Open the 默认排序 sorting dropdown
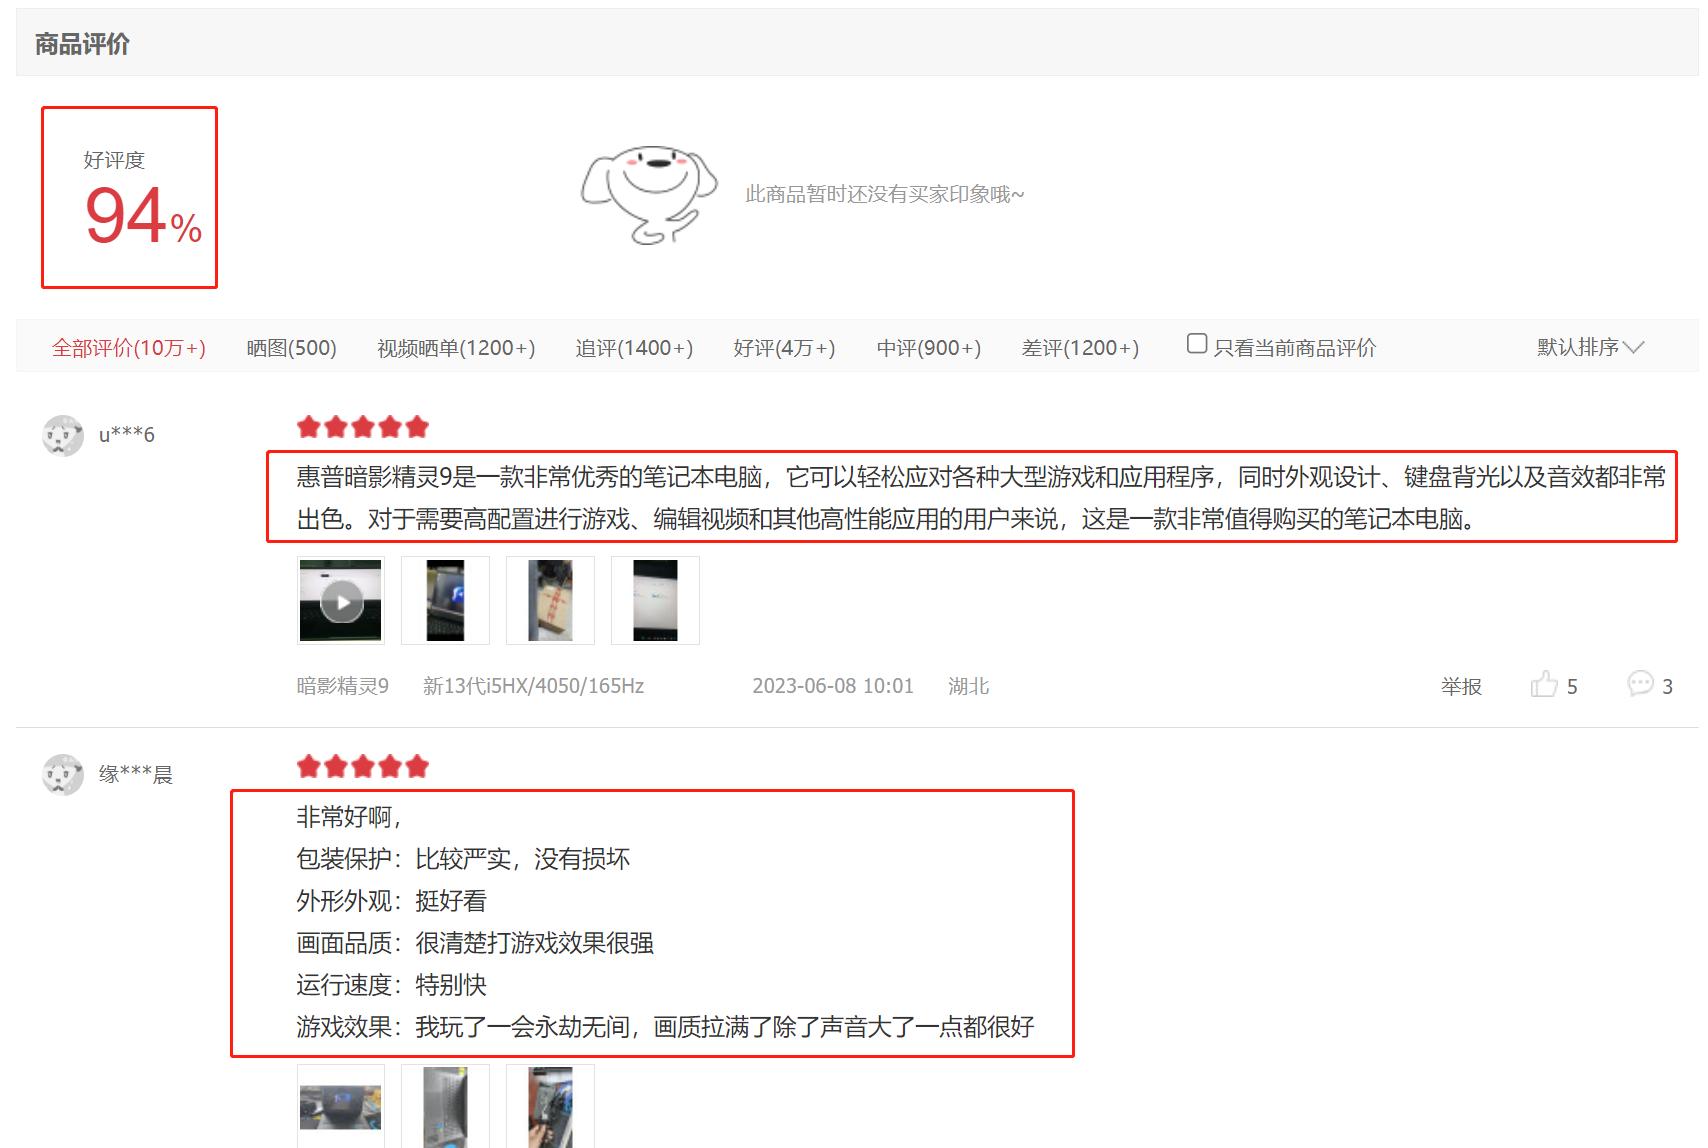 pyautogui.click(x=1588, y=347)
